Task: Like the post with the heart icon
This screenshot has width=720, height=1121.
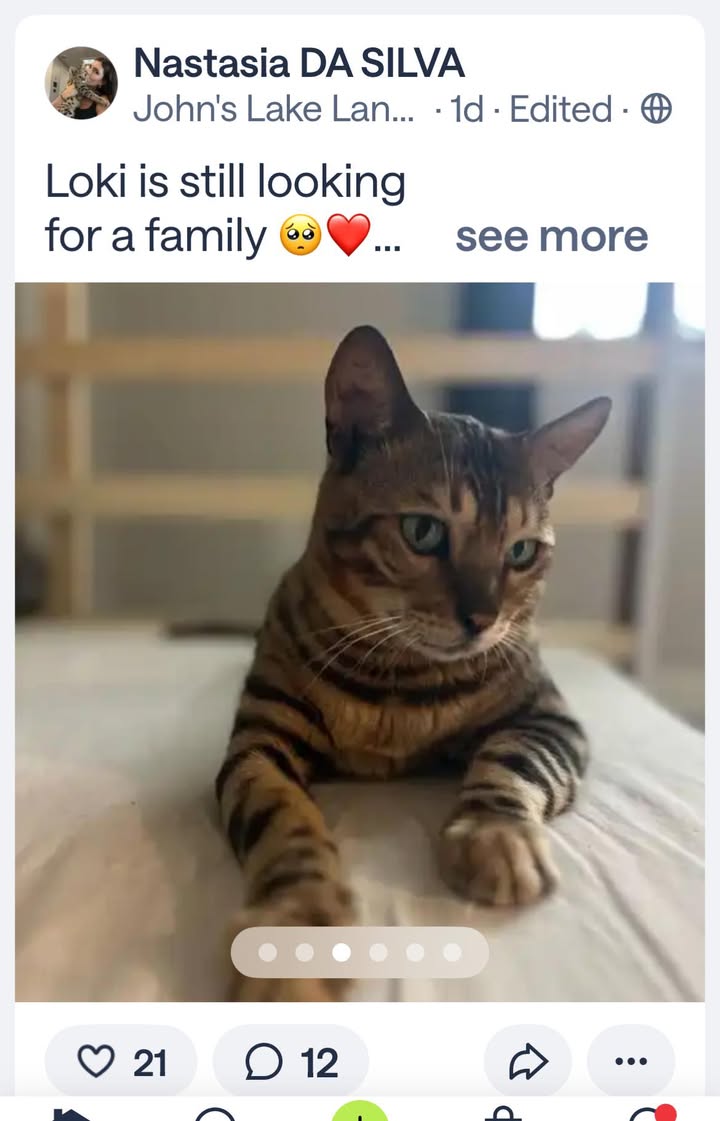Action: coord(121,1062)
